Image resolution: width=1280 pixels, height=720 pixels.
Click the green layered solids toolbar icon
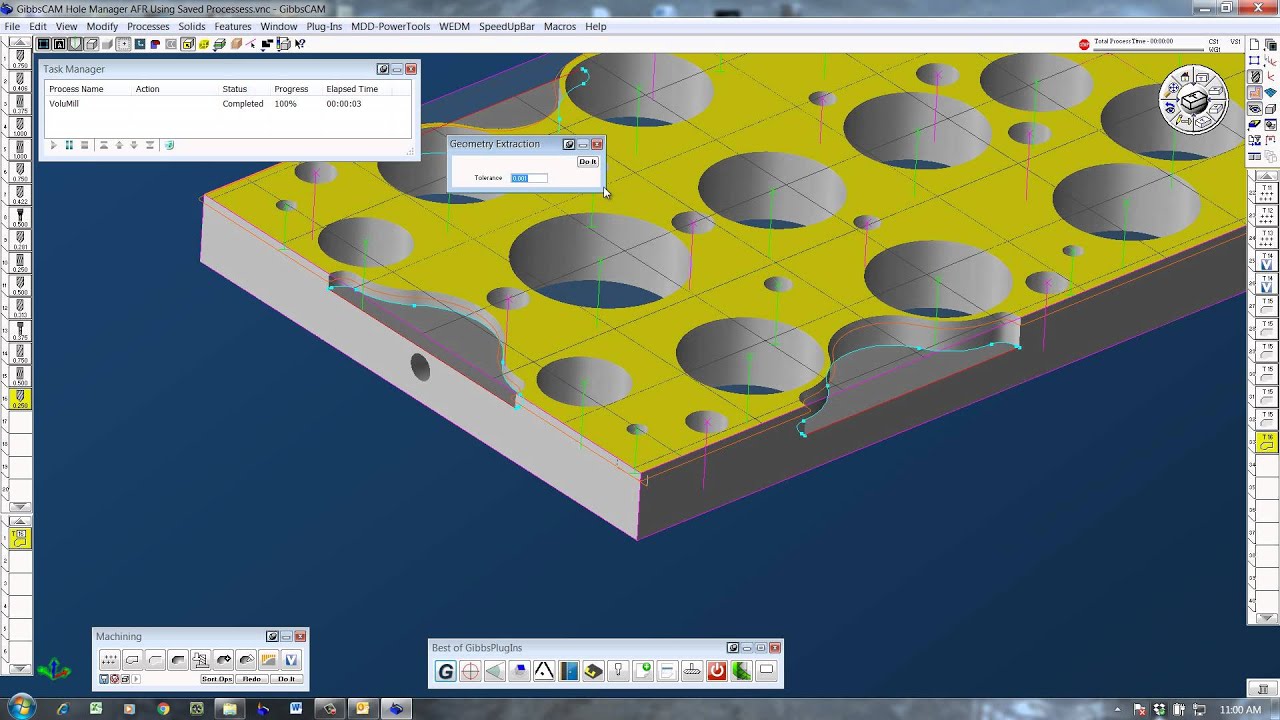[x=220, y=44]
